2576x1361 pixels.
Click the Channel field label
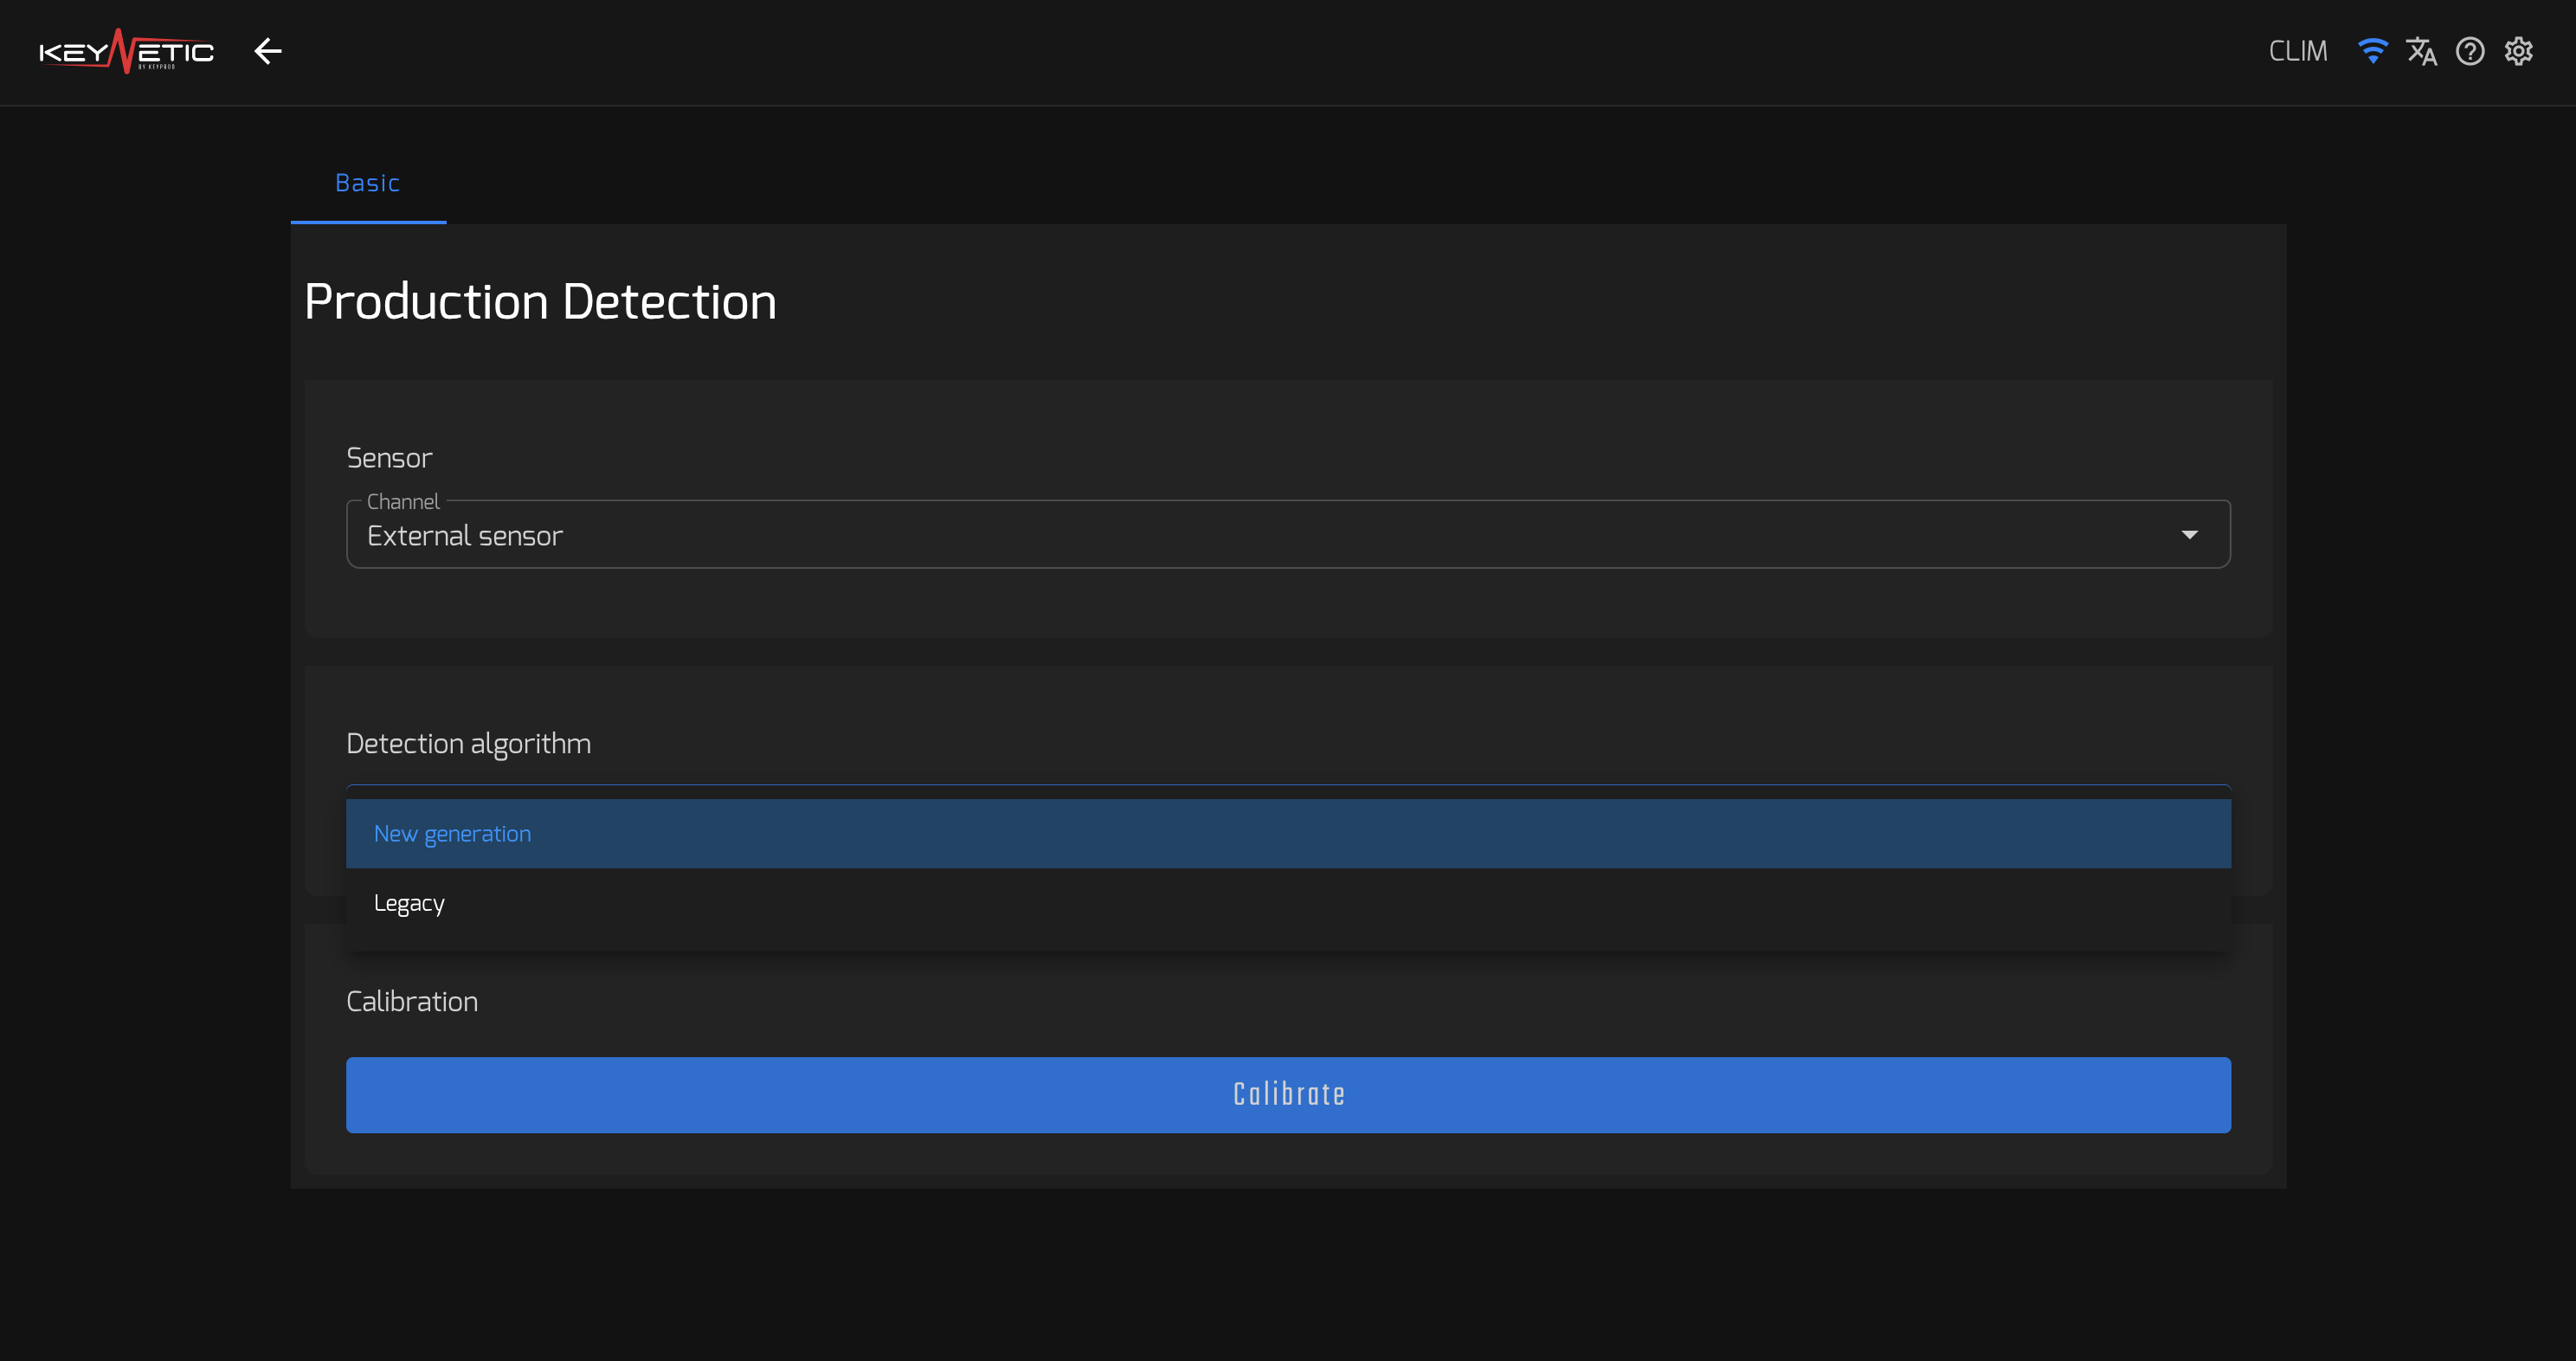[x=403, y=501]
